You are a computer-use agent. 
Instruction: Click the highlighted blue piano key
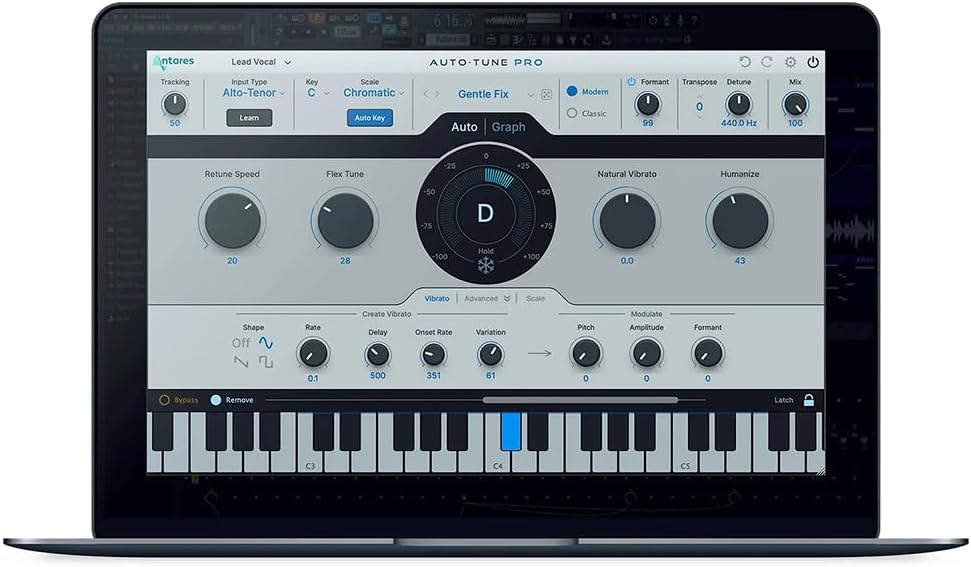[x=511, y=431]
